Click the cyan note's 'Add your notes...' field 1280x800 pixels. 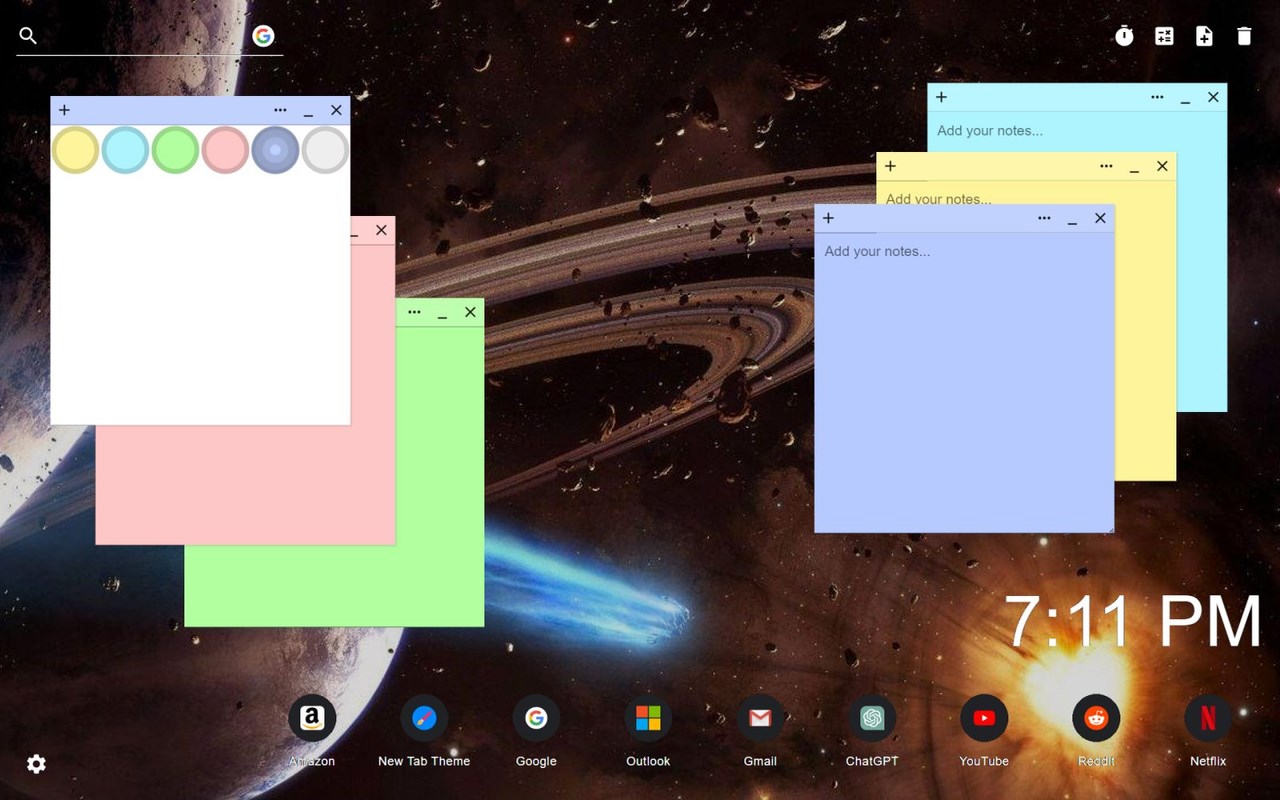pos(990,130)
